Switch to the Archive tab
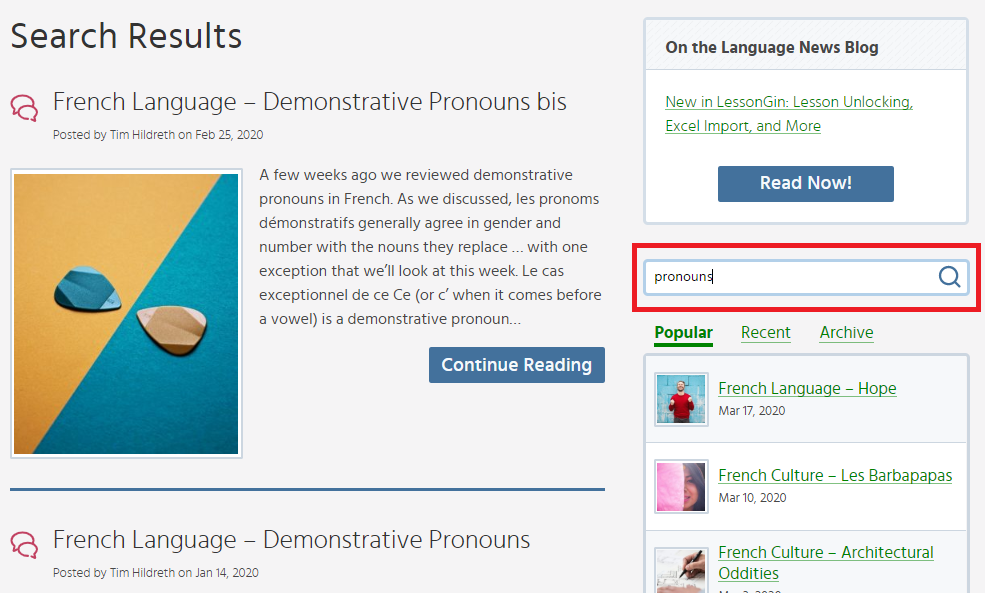985x593 pixels. coord(846,333)
